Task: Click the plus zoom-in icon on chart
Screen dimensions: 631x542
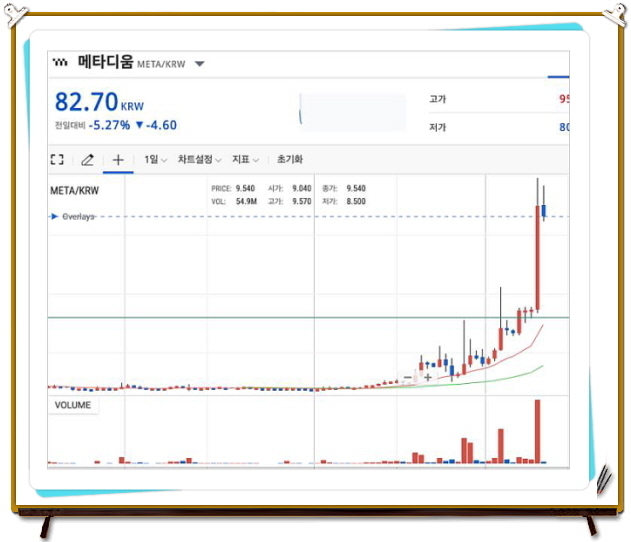Action: pyautogui.click(x=428, y=377)
